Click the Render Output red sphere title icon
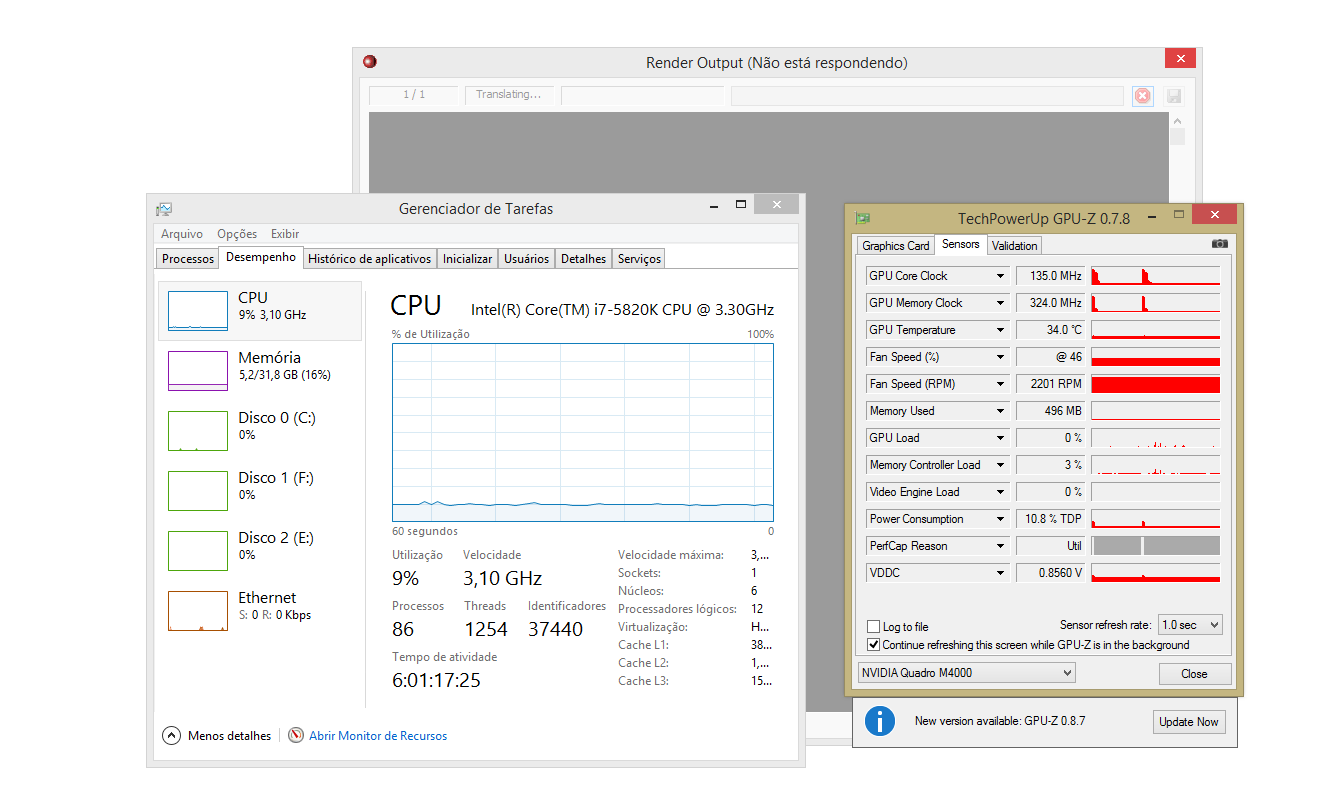Image resolution: width=1319 pixels, height=799 pixels. pyautogui.click(x=370, y=62)
